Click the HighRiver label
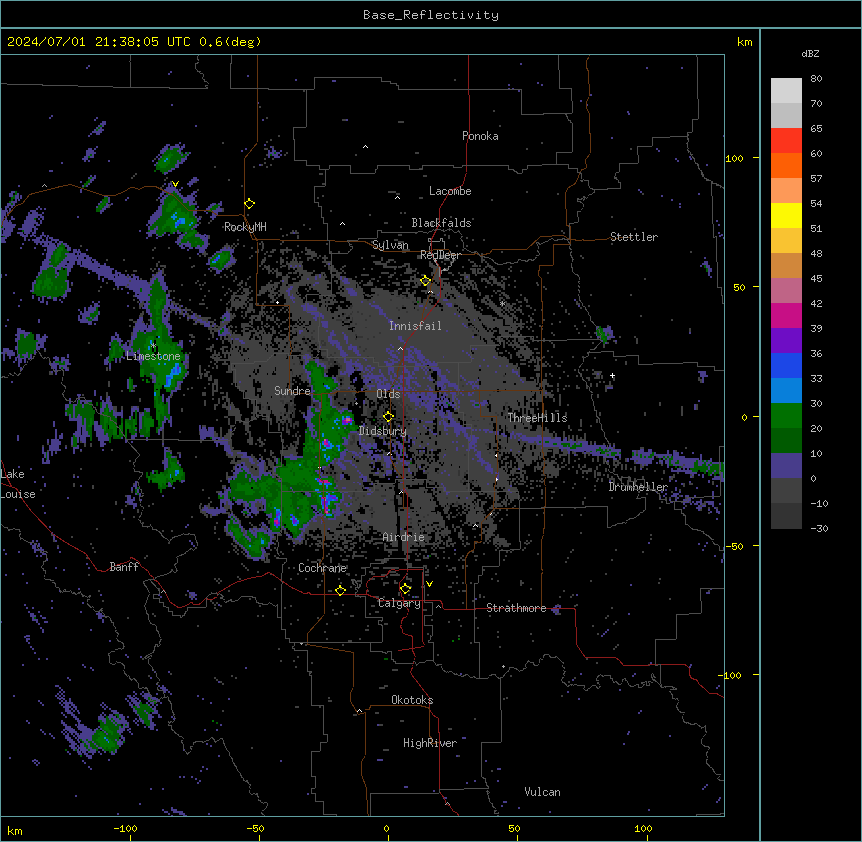This screenshot has width=862, height=842. point(430,743)
